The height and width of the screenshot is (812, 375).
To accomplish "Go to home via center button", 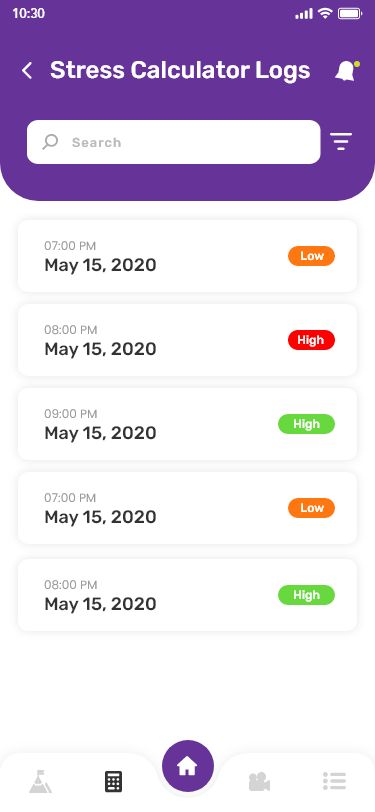I will point(188,766).
